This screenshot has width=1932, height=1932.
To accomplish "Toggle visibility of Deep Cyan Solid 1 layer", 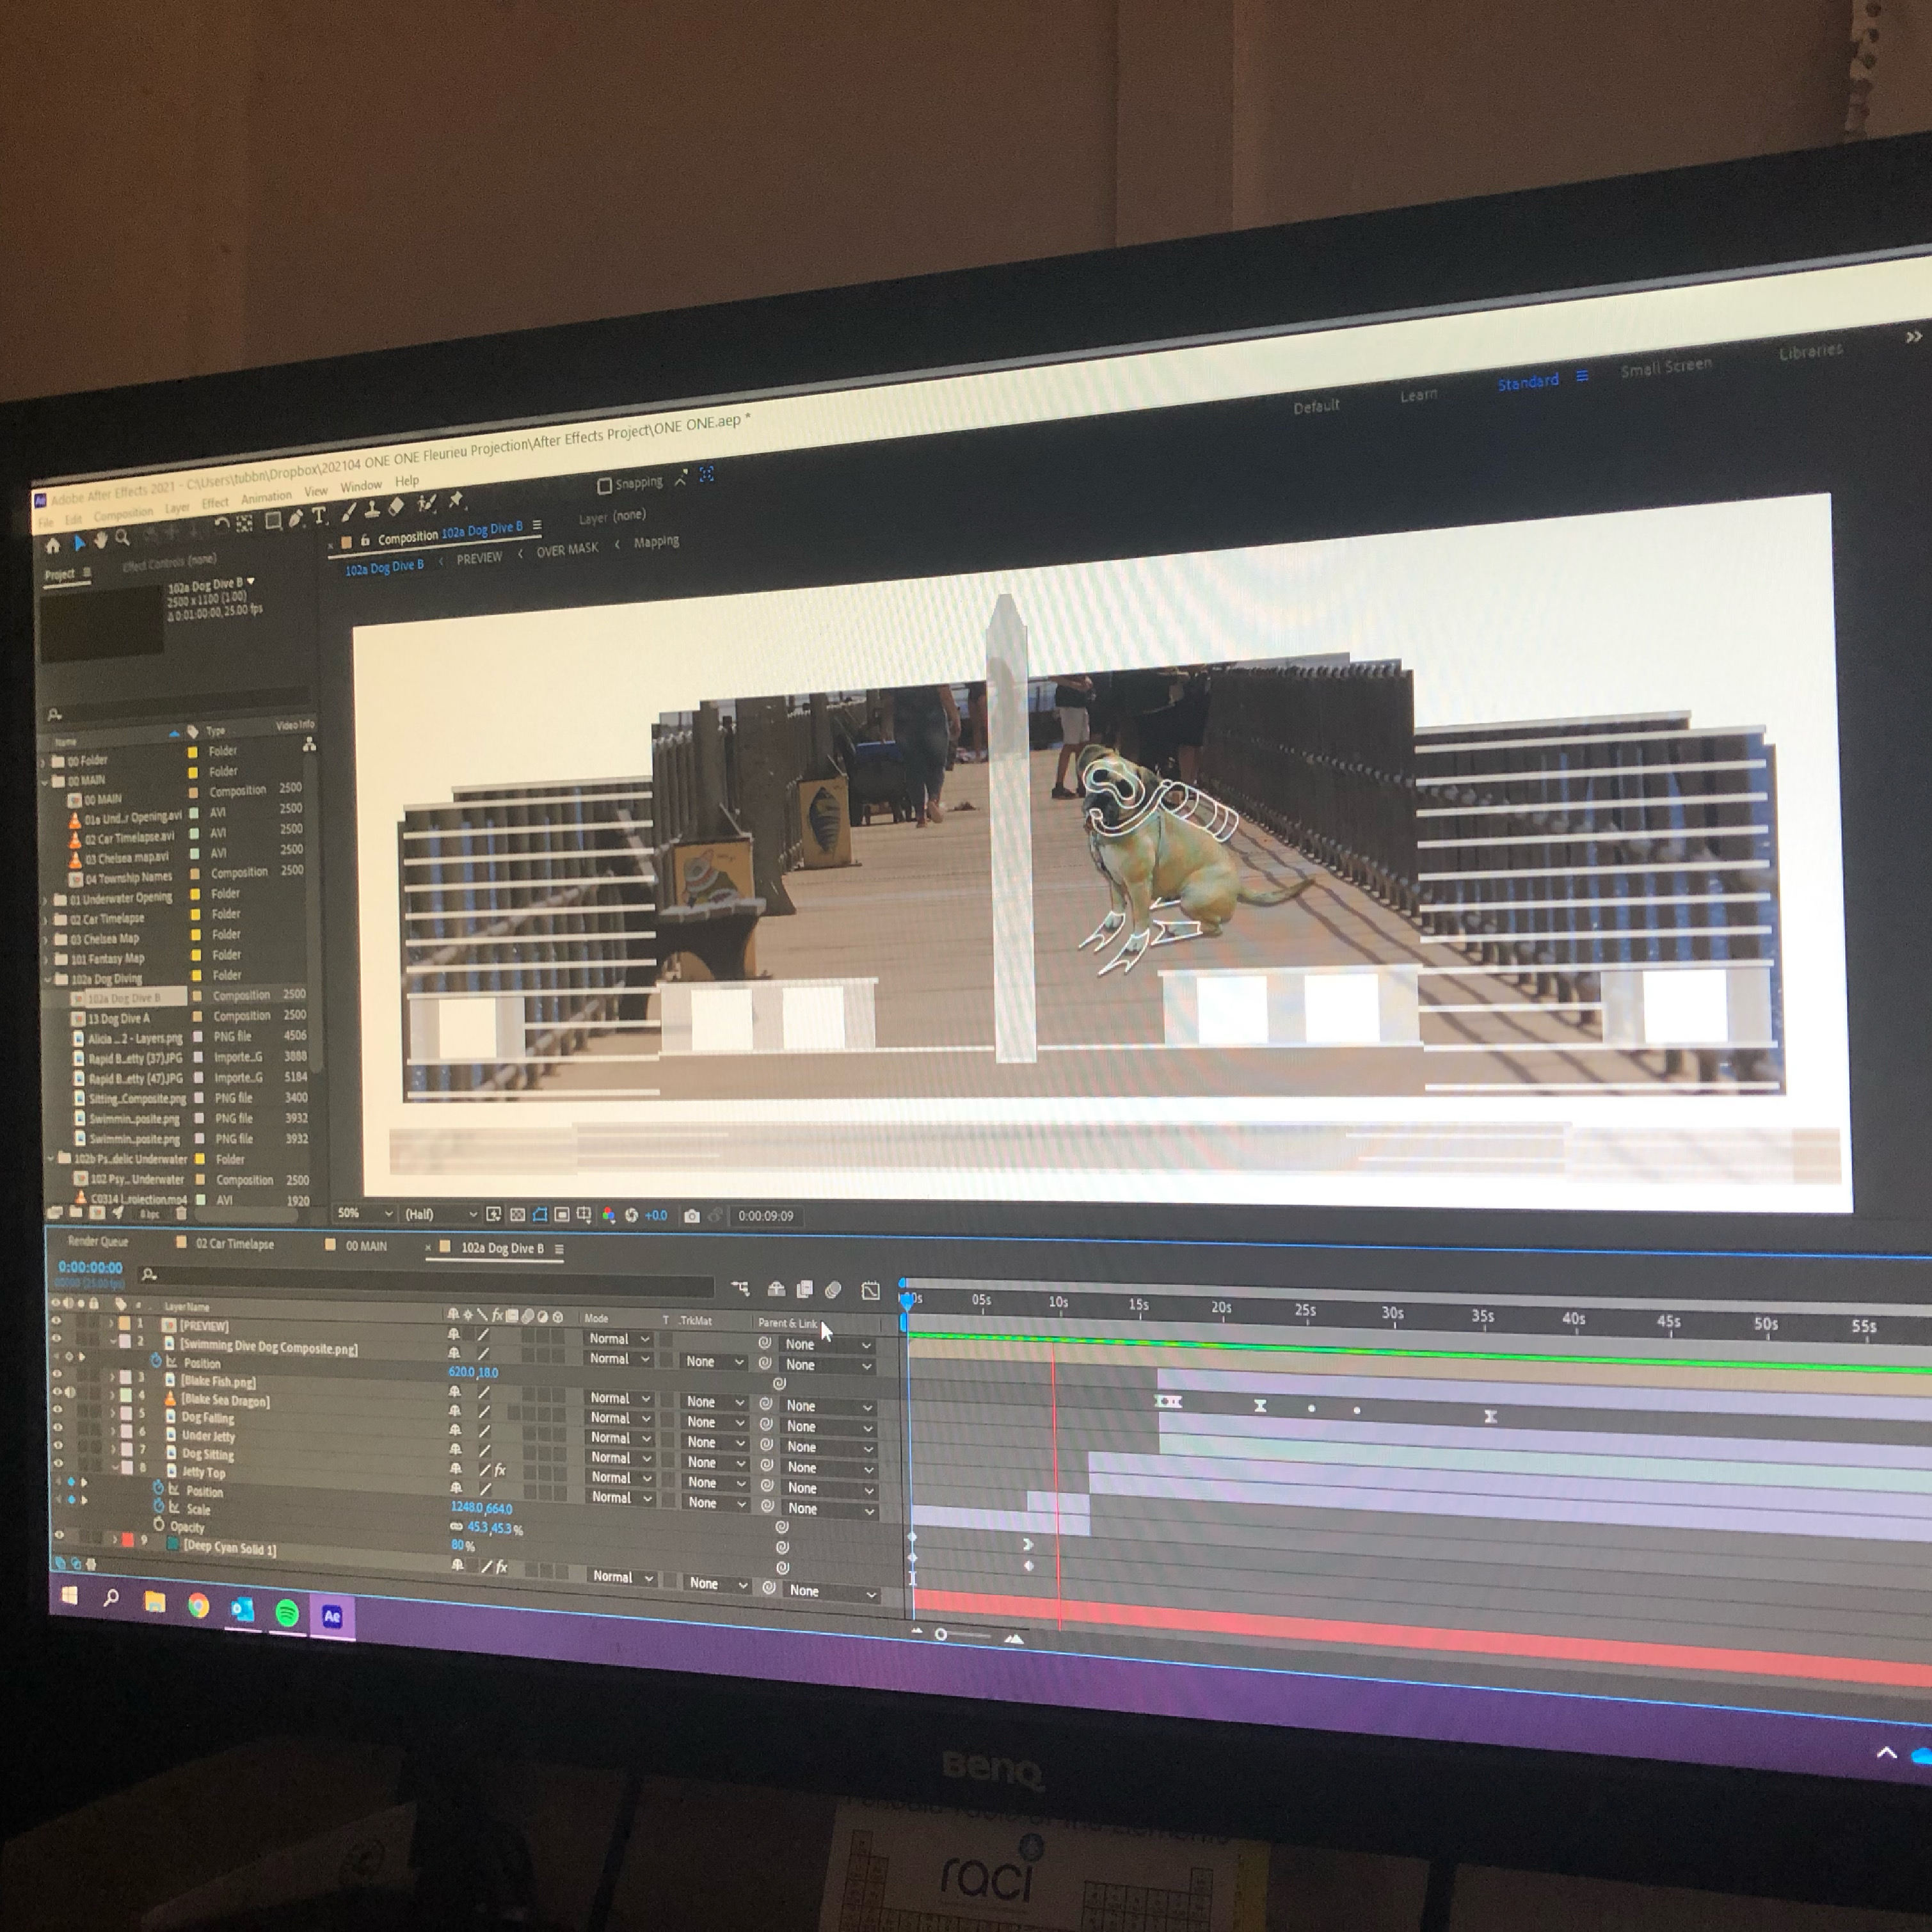I will [59, 1534].
